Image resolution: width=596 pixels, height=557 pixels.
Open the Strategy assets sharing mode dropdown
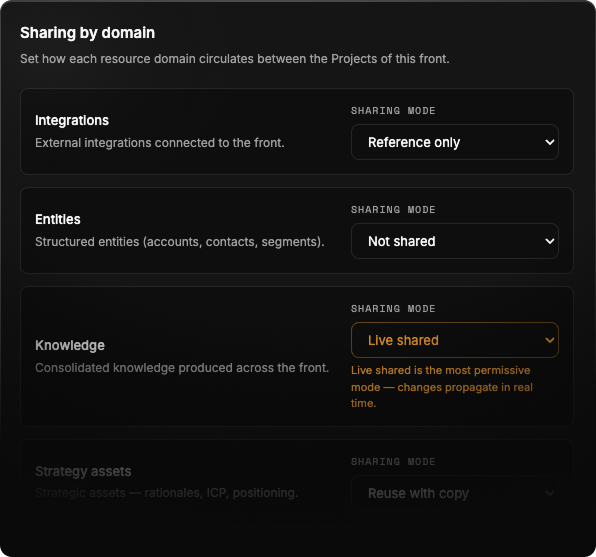click(455, 493)
